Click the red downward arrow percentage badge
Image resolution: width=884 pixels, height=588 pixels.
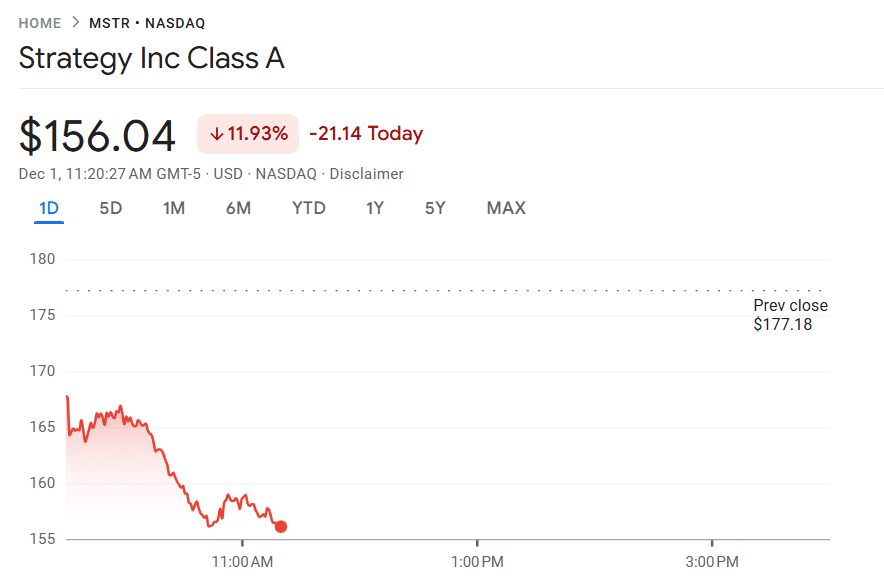tap(247, 133)
